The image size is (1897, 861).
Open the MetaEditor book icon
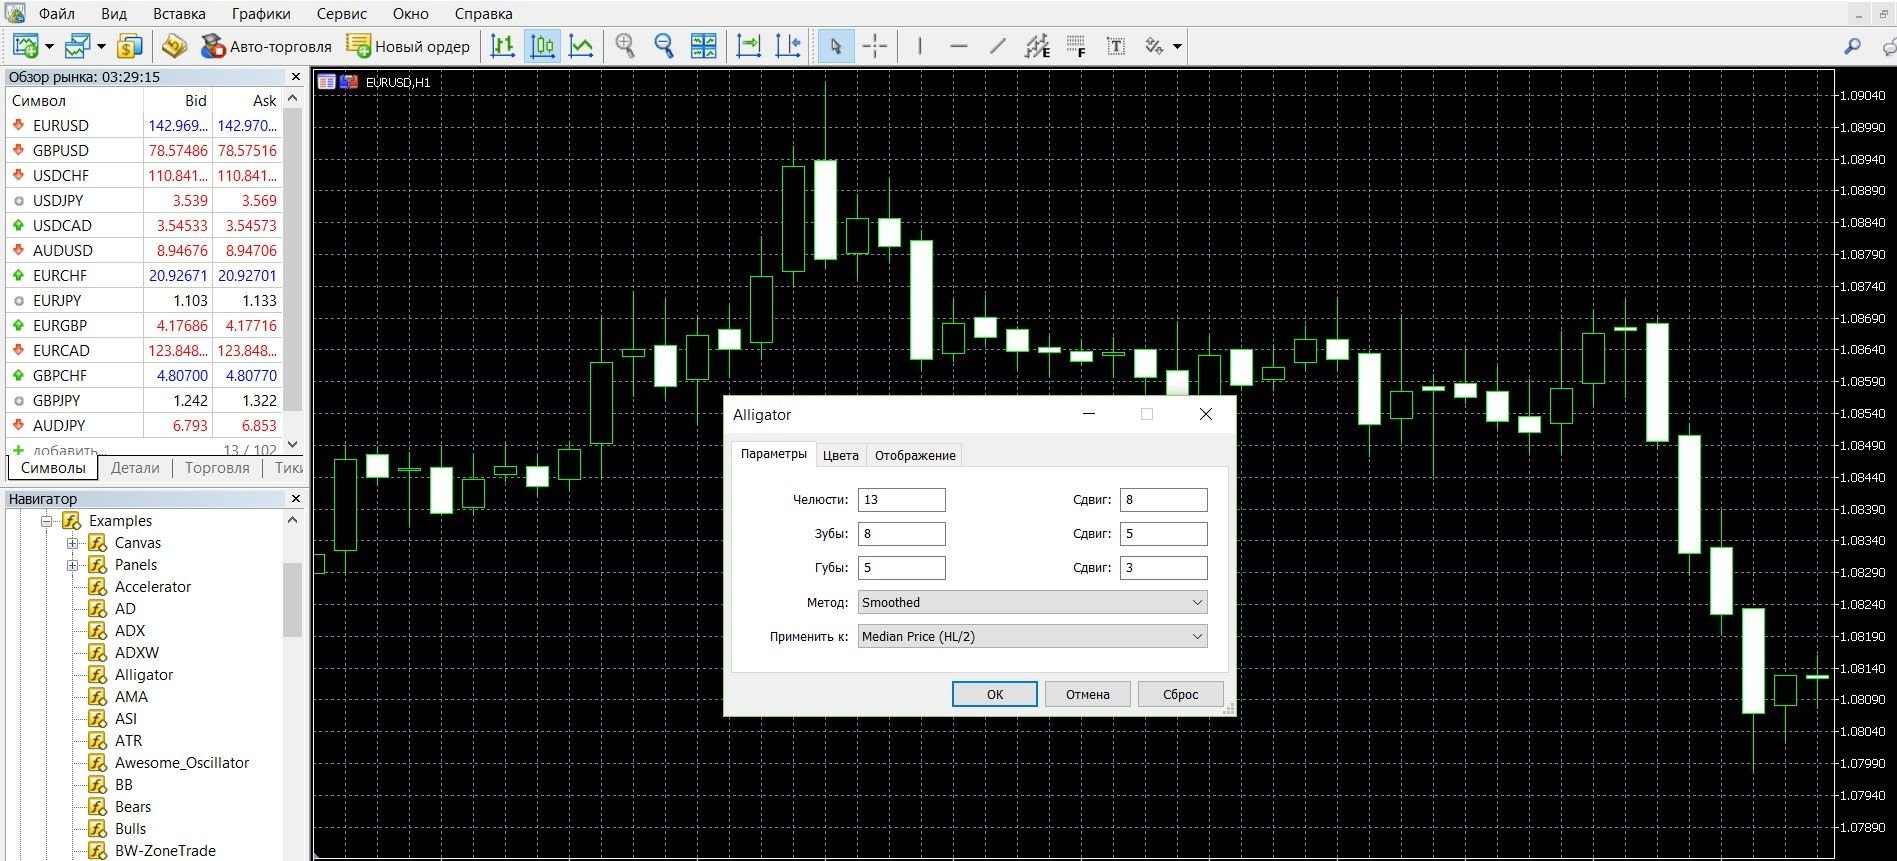click(175, 46)
